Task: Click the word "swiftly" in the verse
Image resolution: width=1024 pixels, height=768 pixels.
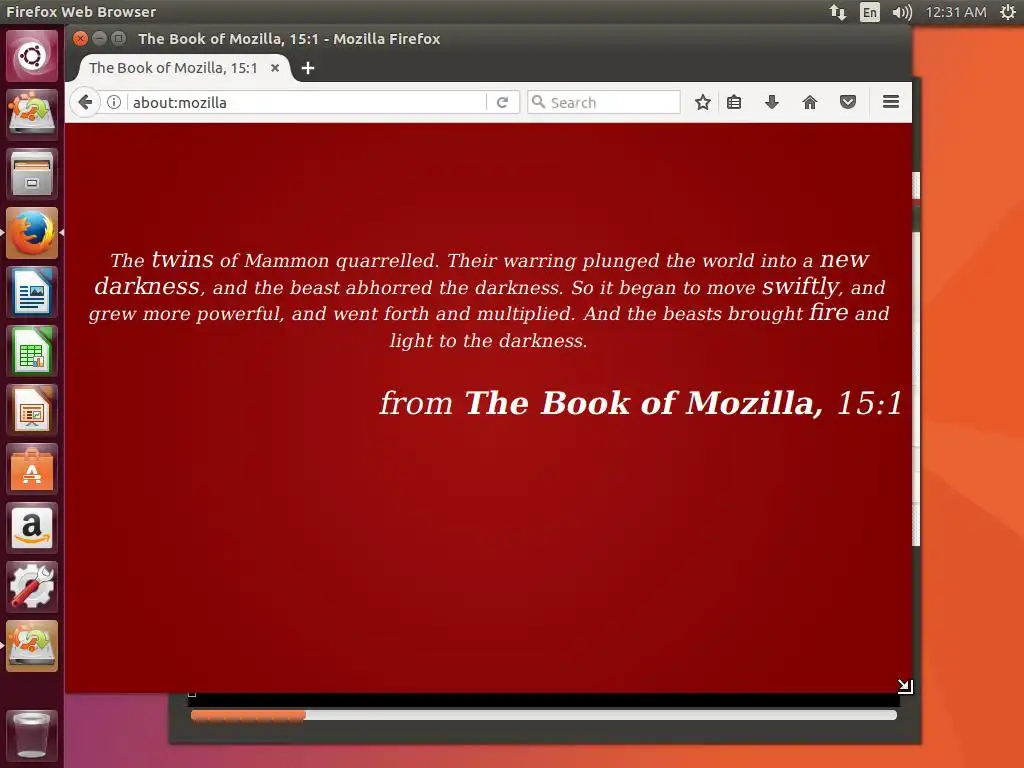Action: [801, 286]
